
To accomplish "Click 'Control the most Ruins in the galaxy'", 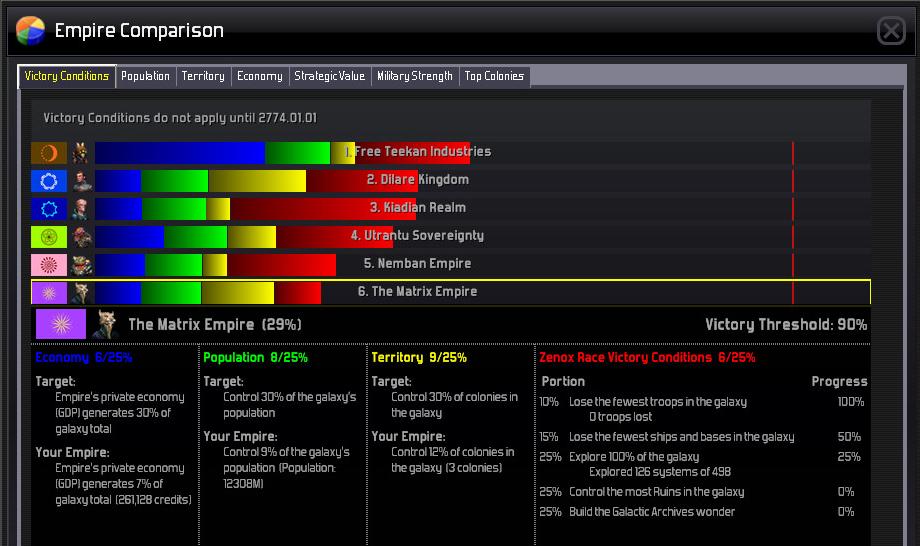I will 657,492.
